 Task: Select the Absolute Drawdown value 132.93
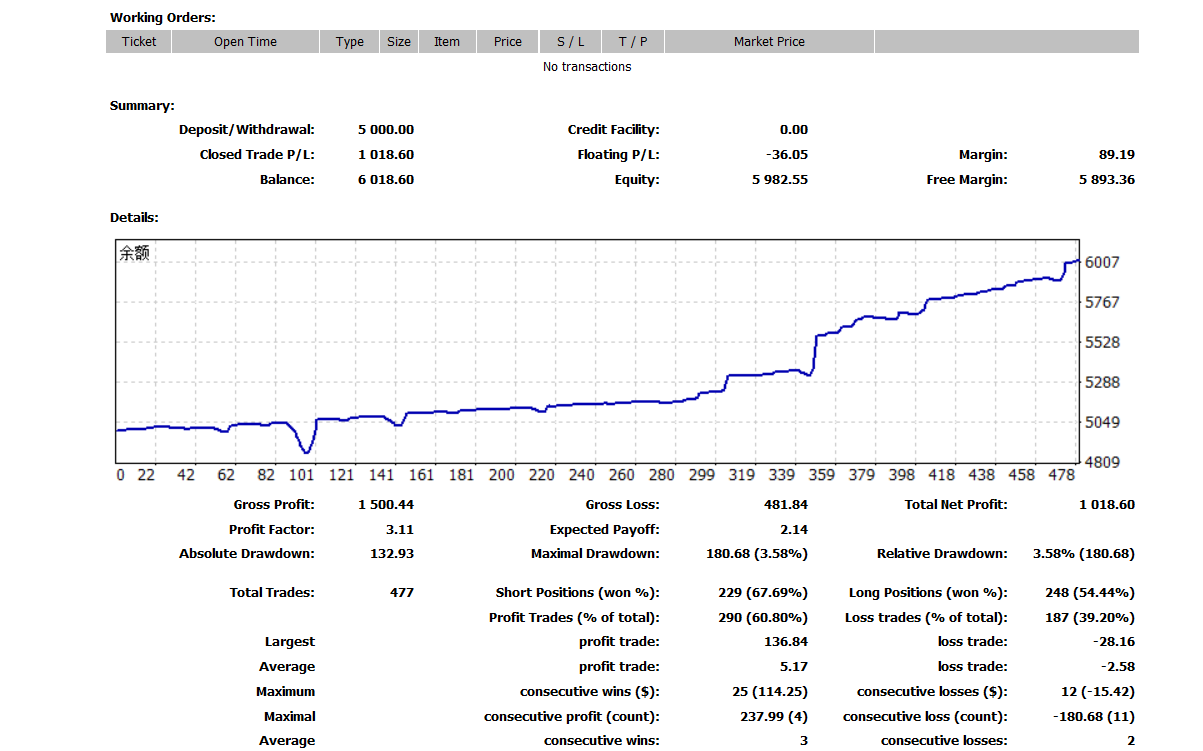coord(392,553)
